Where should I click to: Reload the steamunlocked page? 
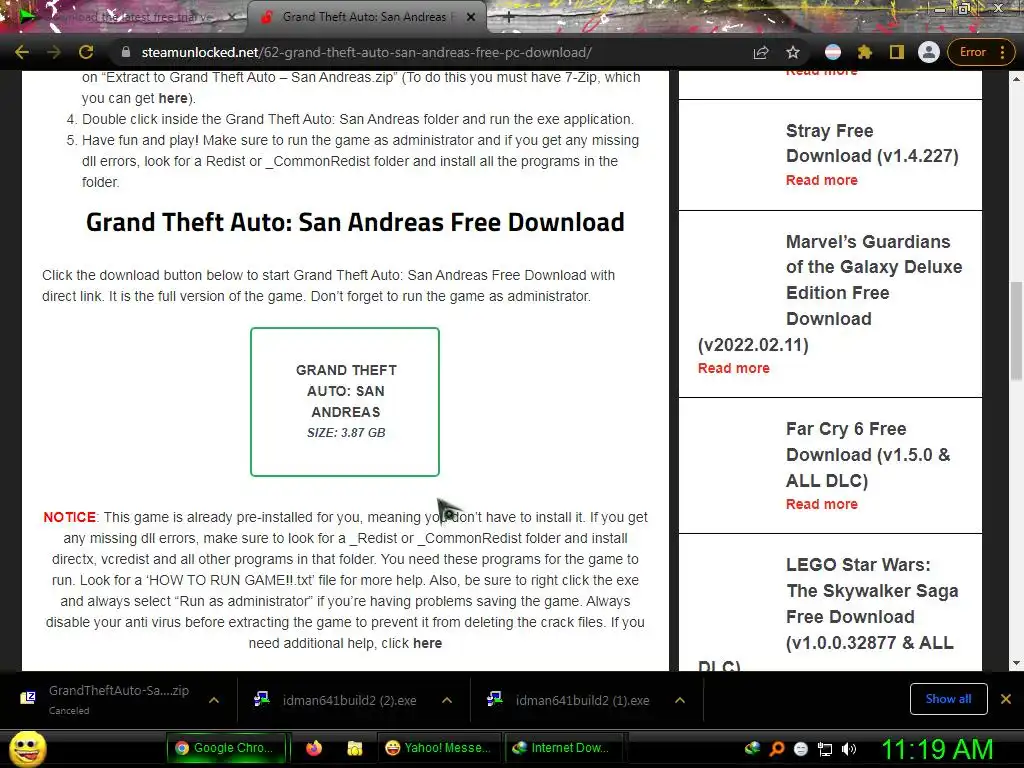(86, 52)
